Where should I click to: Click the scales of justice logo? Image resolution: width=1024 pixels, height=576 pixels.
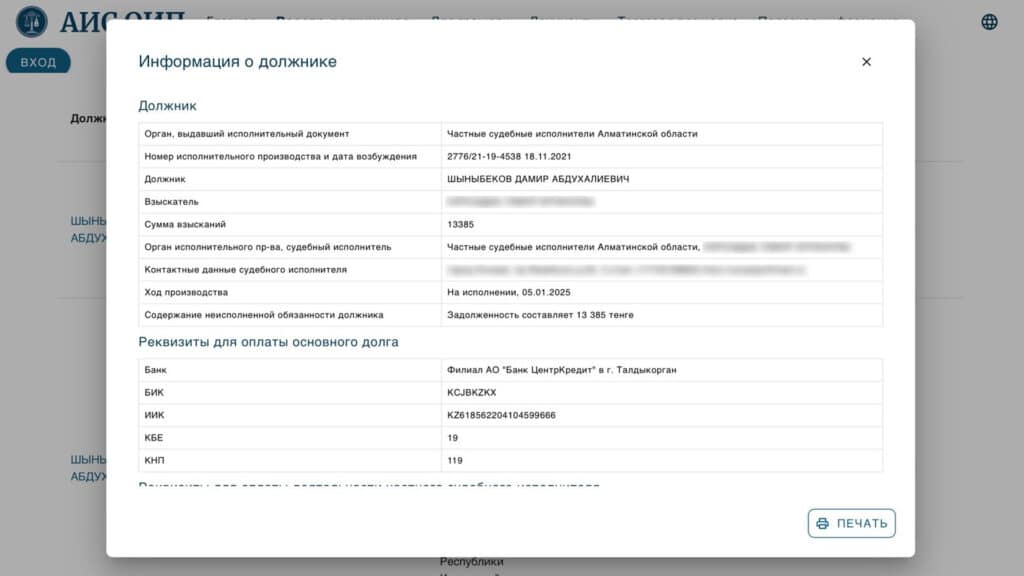(31, 21)
